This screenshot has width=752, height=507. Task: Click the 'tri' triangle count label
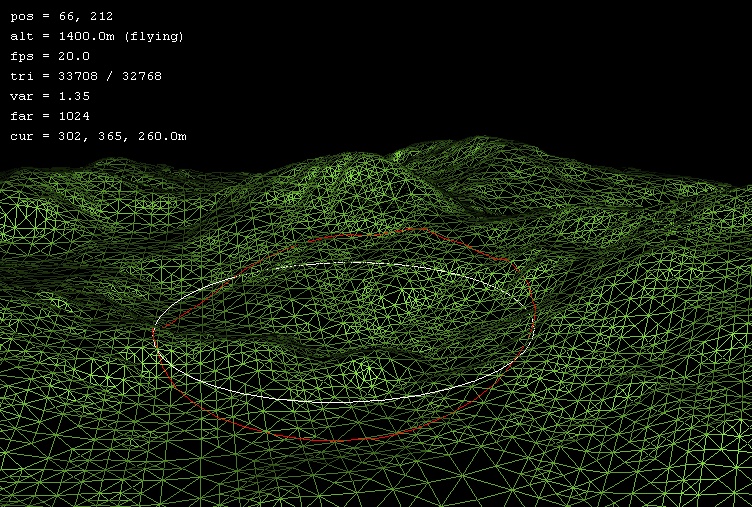(21, 76)
